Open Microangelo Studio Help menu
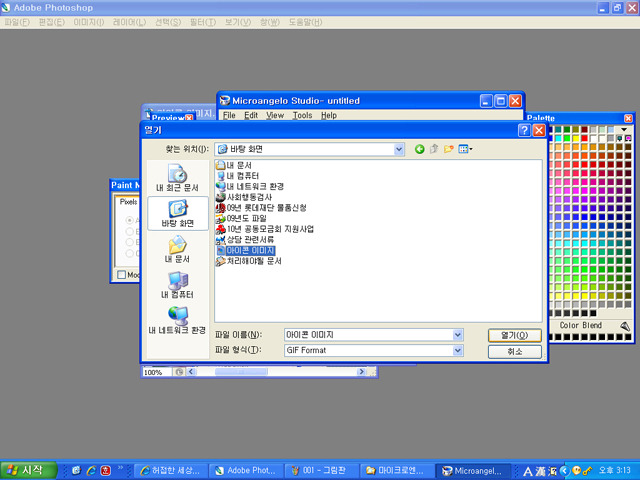Screen dimensions: 640x480 coord(329,116)
